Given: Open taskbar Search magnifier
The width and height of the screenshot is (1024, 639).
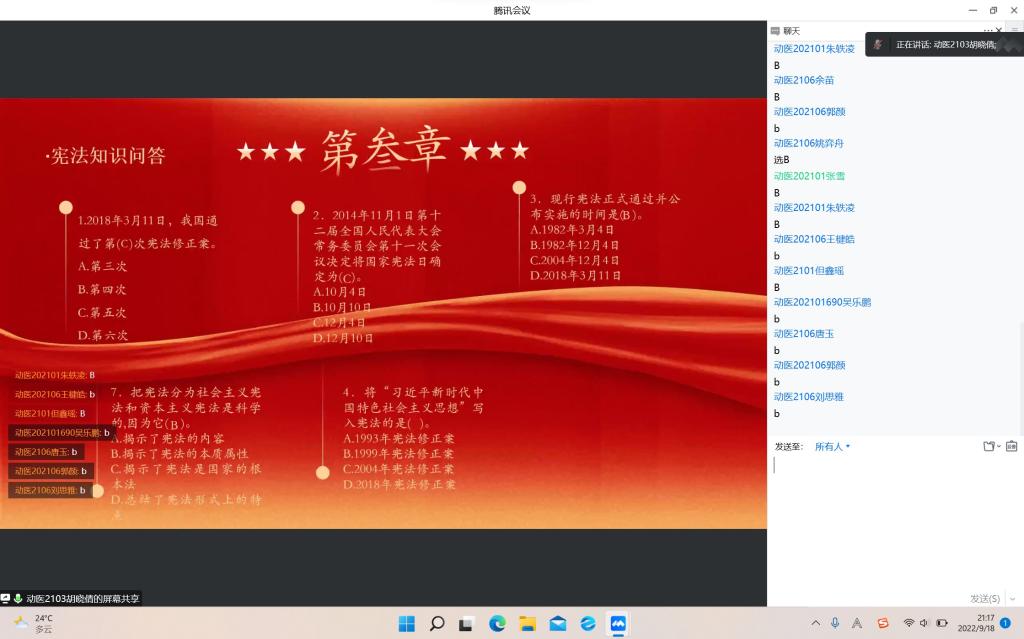Looking at the screenshot, I should click(437, 624).
